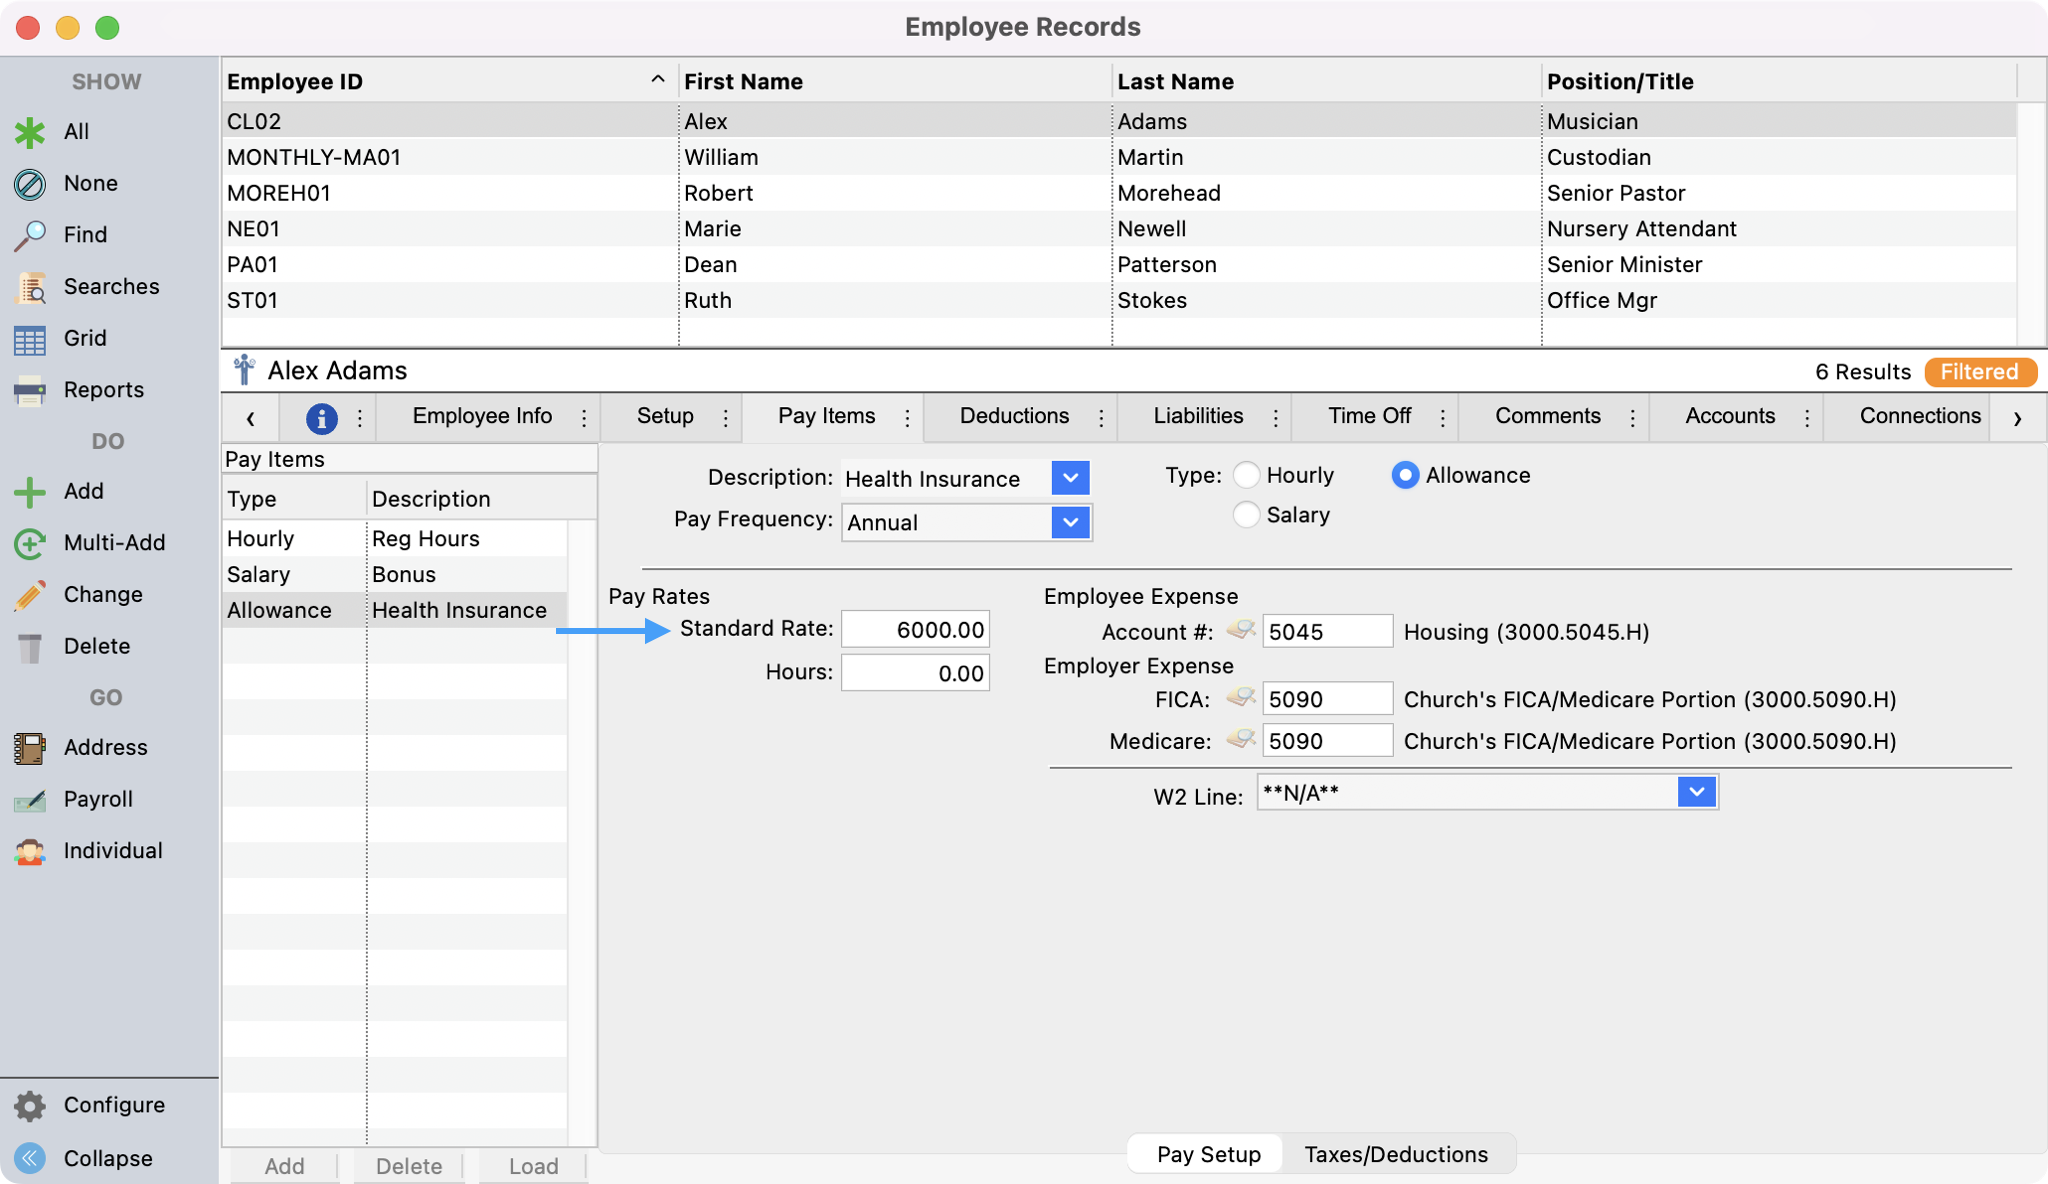Click the Standard Rate input field
This screenshot has height=1184, width=2048.
[915, 630]
